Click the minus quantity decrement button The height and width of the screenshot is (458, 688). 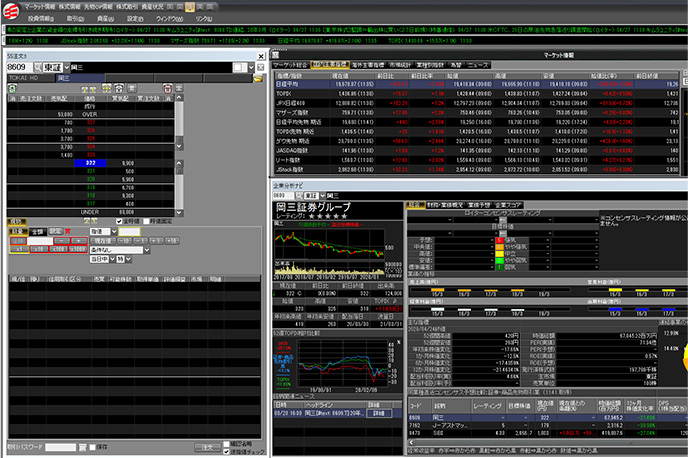pyautogui.click(x=62, y=241)
